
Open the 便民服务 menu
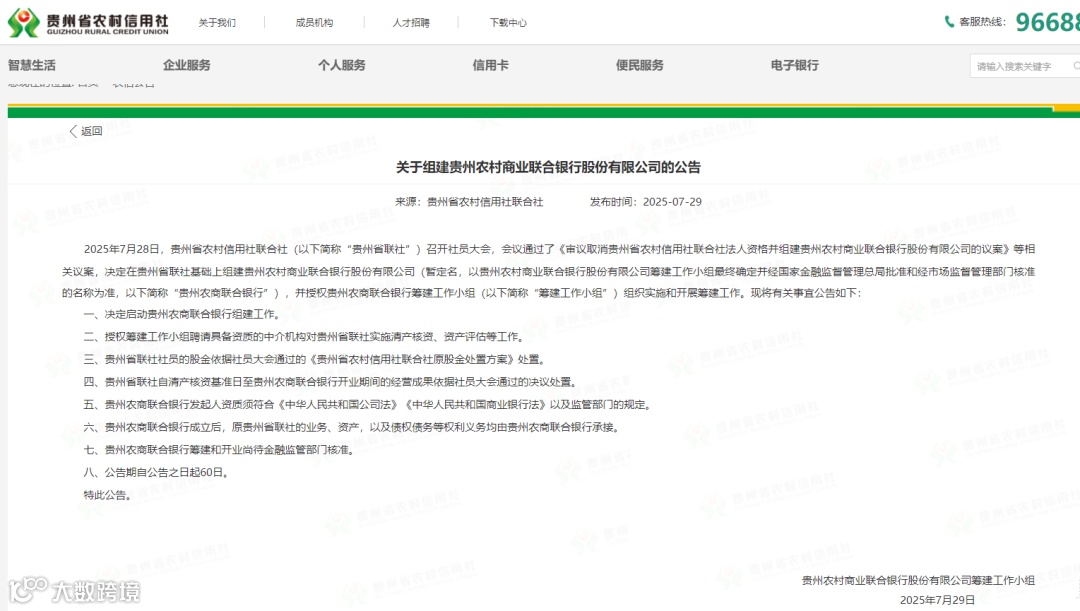click(x=640, y=65)
